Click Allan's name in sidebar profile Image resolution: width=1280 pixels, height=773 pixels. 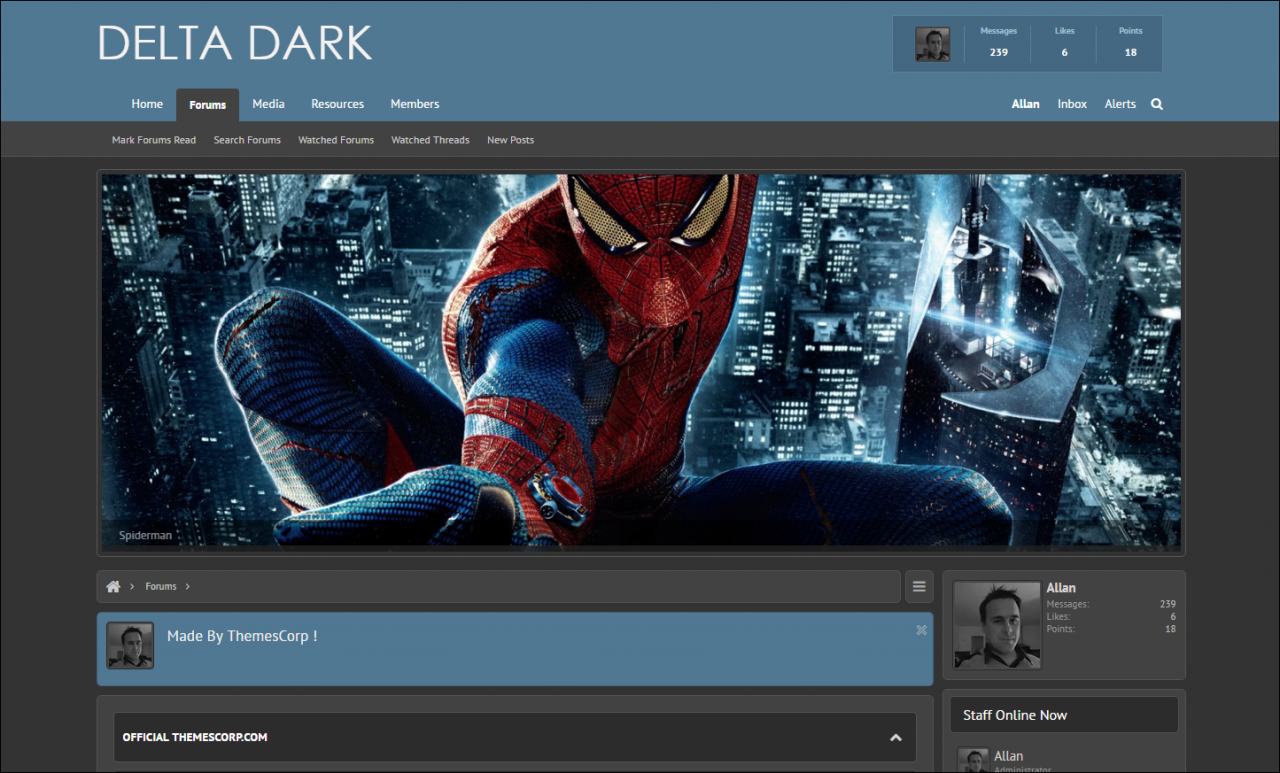point(1061,588)
